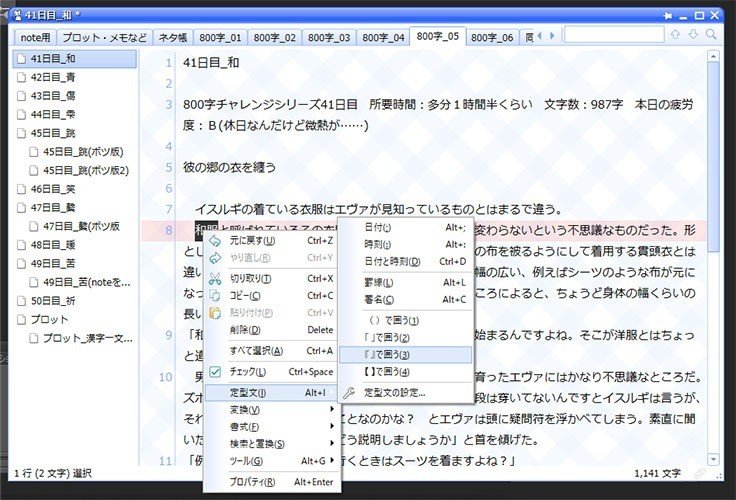Open 45日目_跳(ボツ版2) in the tree
The height and width of the screenshot is (500, 736).
[86, 170]
